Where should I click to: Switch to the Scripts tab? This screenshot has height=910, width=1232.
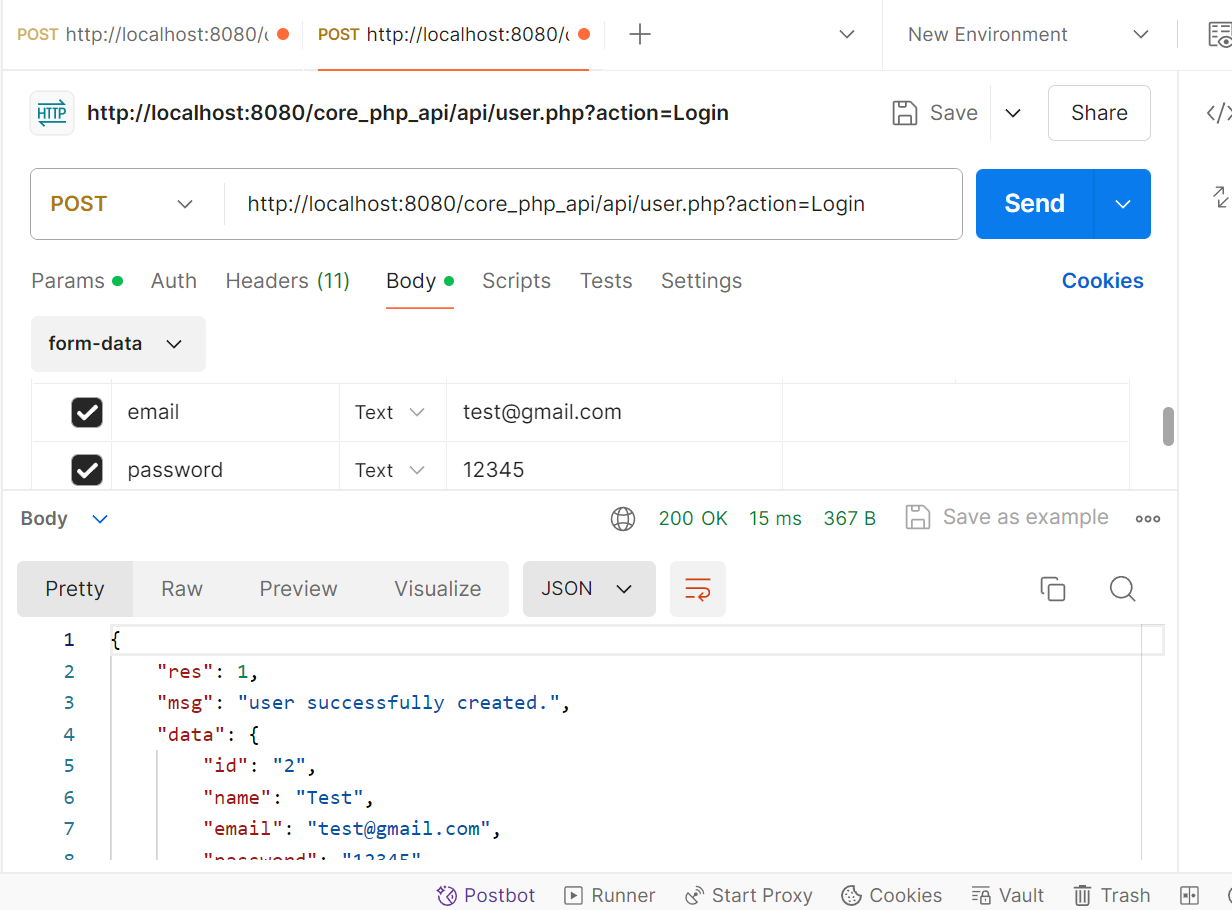[x=516, y=281]
